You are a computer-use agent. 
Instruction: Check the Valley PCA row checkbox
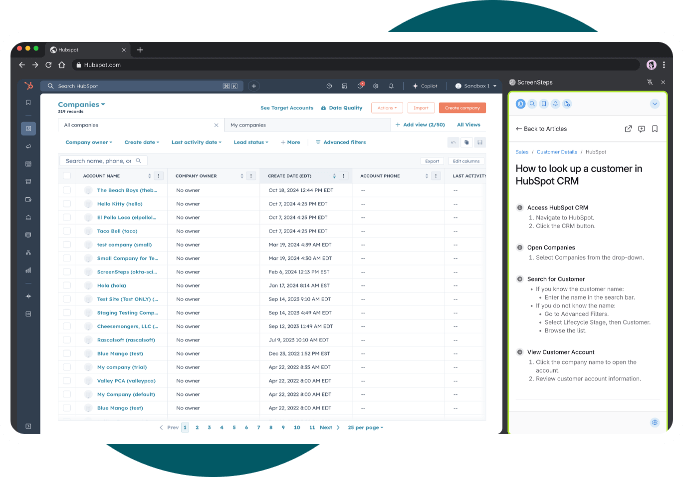[67, 380]
